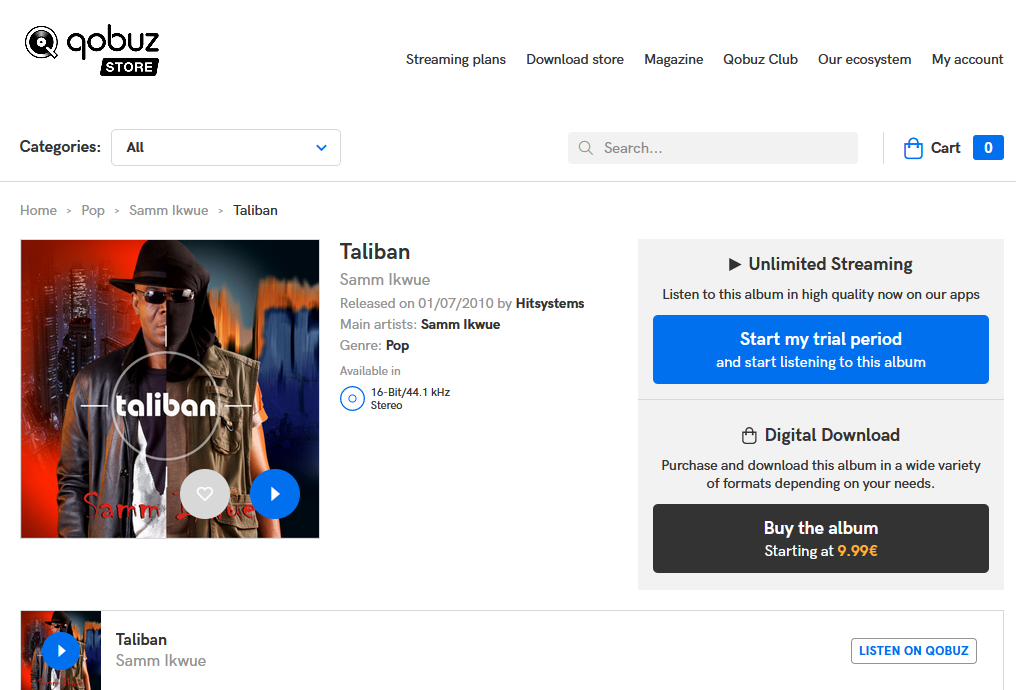Open the Categories dropdown
The height and width of the screenshot is (690, 1016).
[x=226, y=148]
